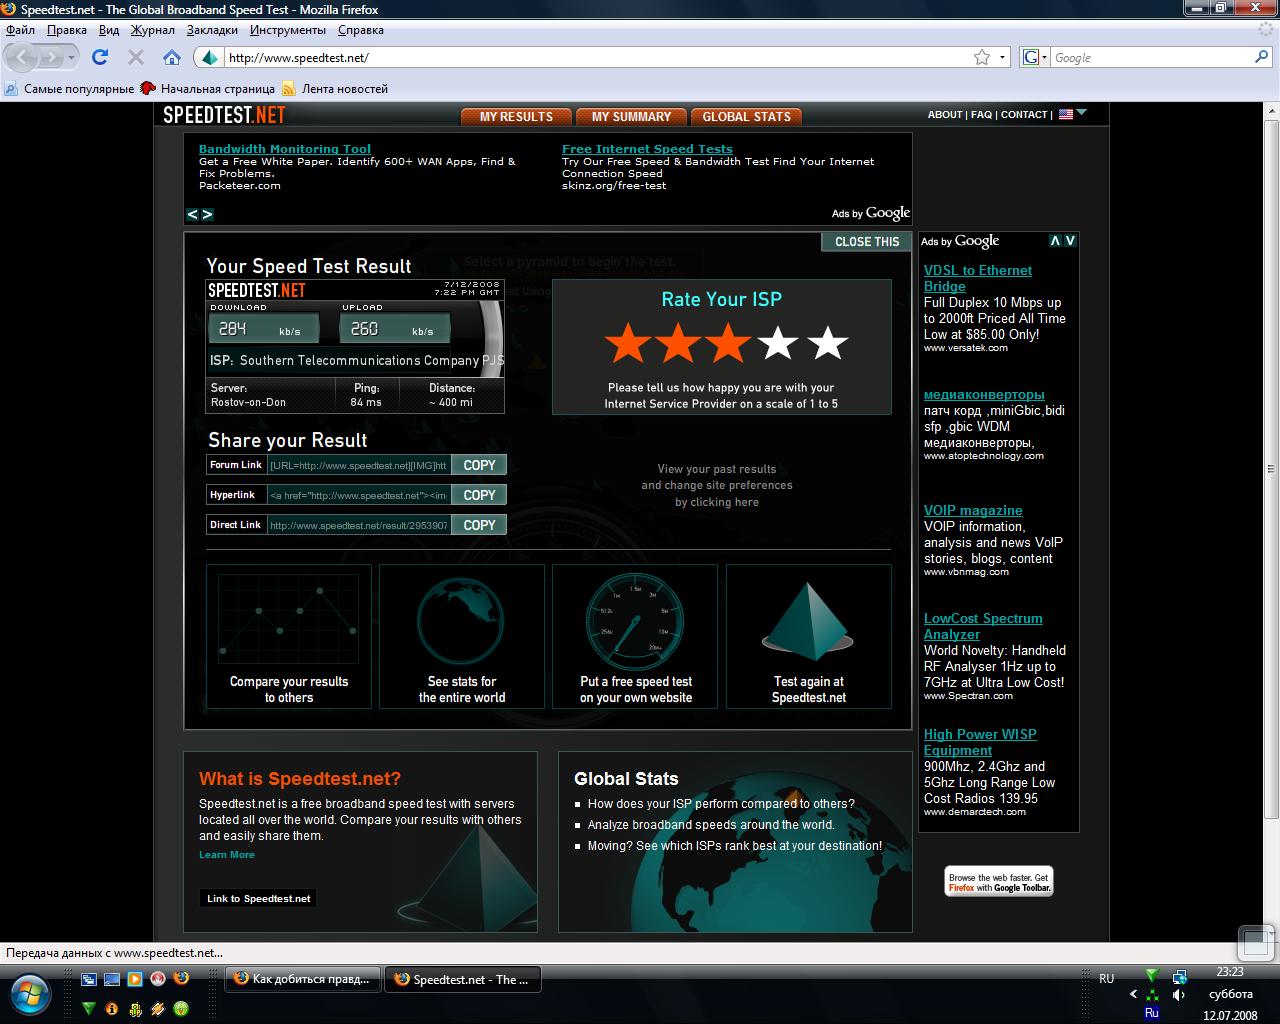Image resolution: width=1280 pixels, height=1024 pixels.
Task: Rate the ISP with the fifth star
Action: click(x=828, y=343)
